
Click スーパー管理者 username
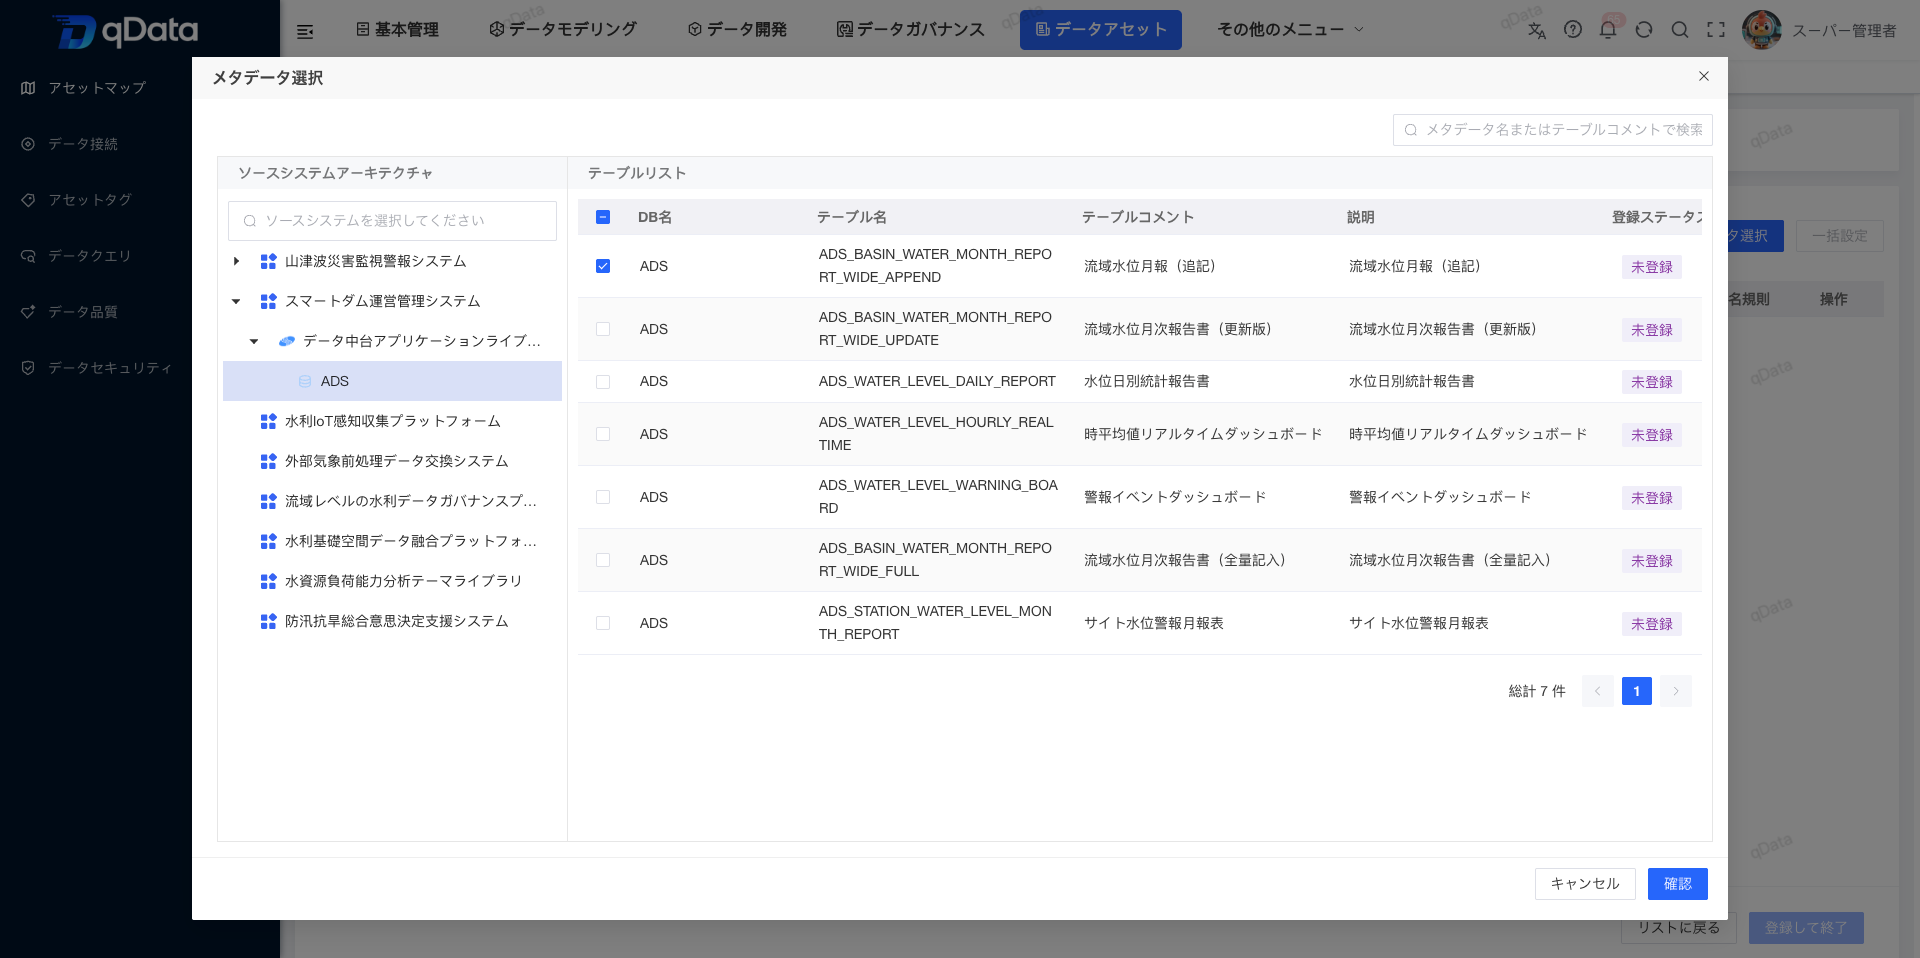click(1844, 31)
